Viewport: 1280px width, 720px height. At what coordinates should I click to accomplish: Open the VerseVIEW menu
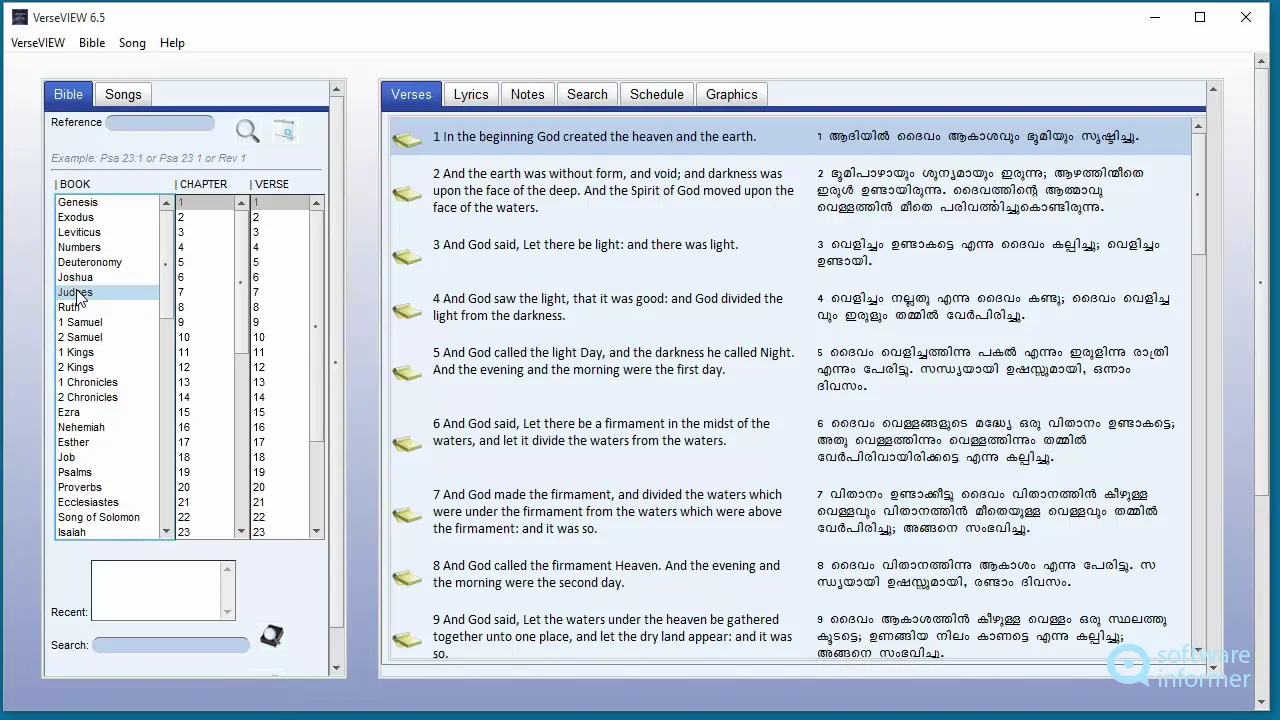click(x=38, y=43)
